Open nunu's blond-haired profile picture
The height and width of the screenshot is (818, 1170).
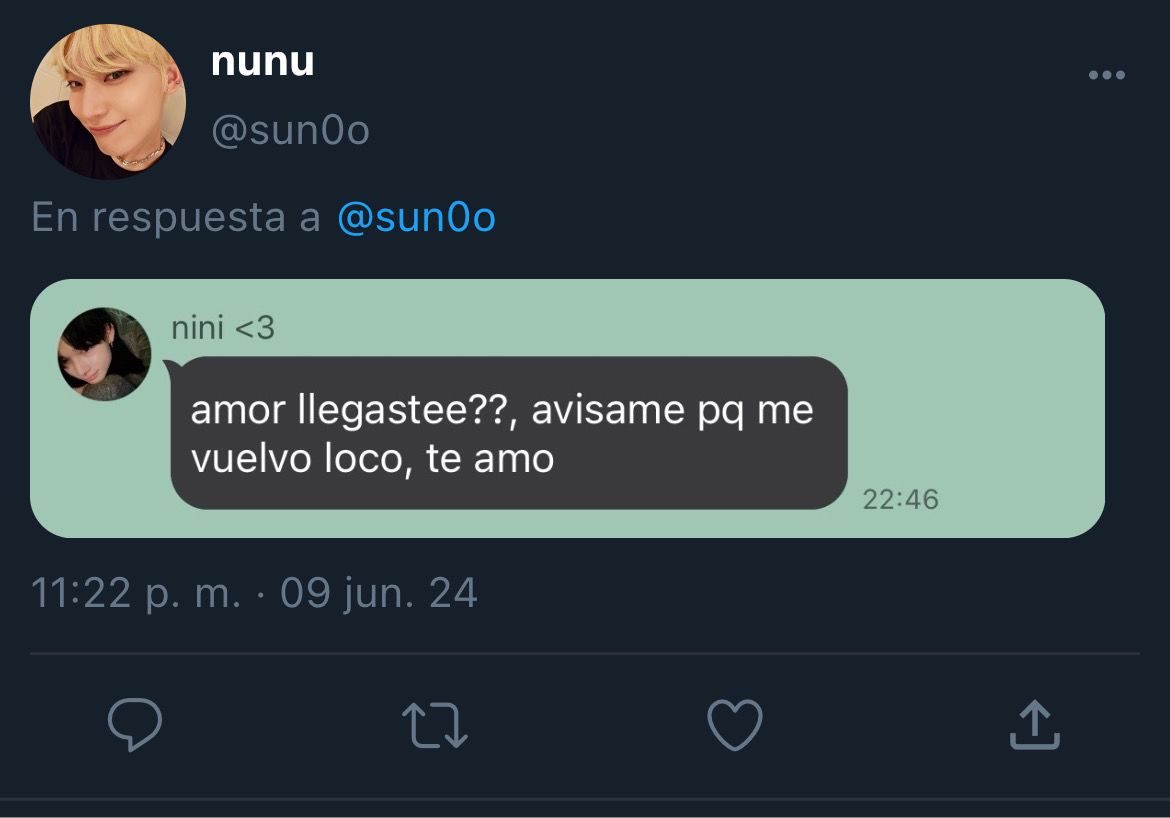(107, 102)
